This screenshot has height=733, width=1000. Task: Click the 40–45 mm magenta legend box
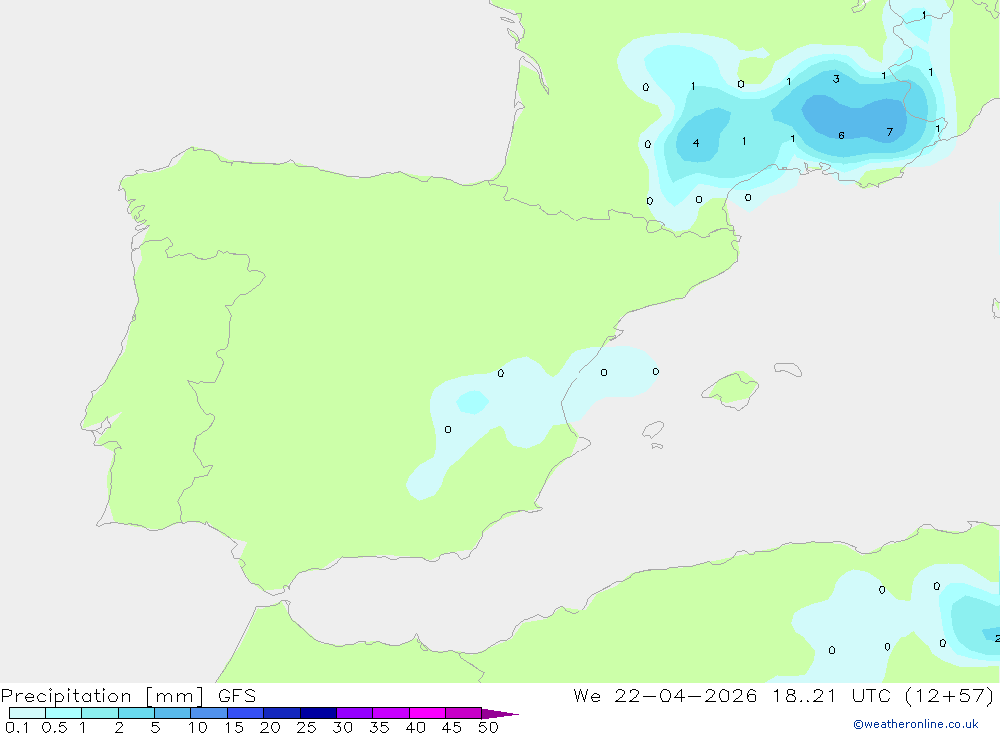427,713
